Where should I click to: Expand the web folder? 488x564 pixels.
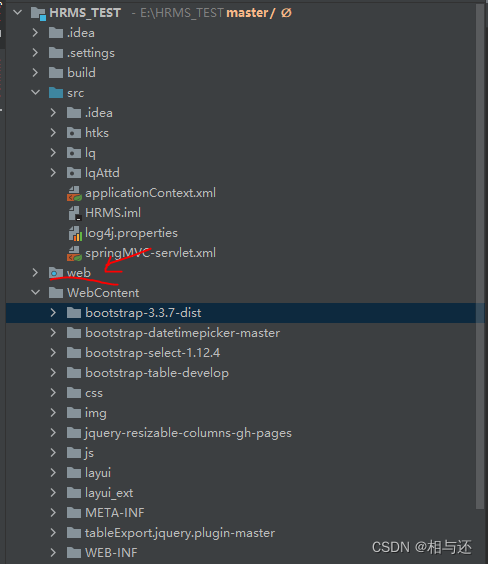pos(35,273)
